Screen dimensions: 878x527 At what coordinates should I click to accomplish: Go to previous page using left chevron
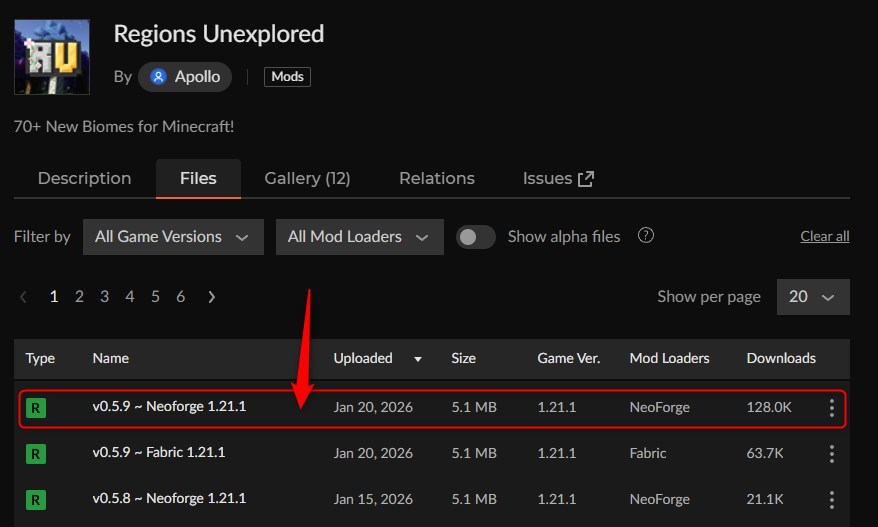24,297
